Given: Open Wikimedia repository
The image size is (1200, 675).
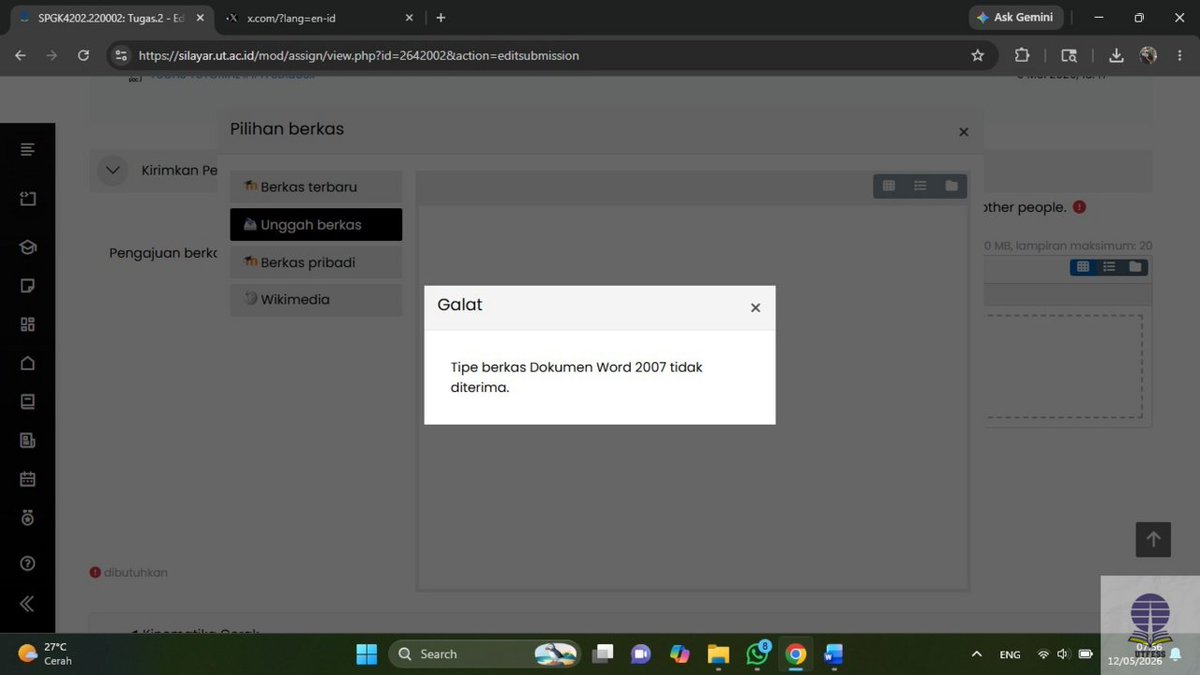Looking at the screenshot, I should point(316,299).
